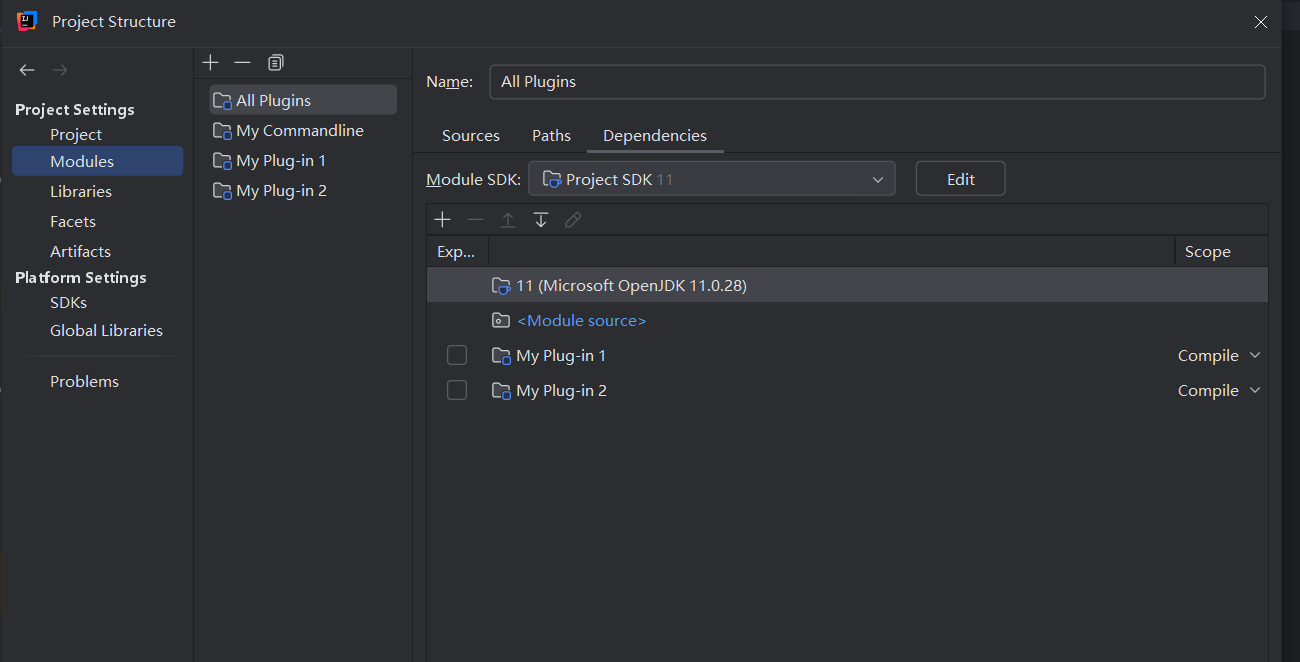This screenshot has width=1300, height=662.
Task: Select the Microsoft OpenJDK 11.0.28 row
Action: pyautogui.click(x=847, y=285)
